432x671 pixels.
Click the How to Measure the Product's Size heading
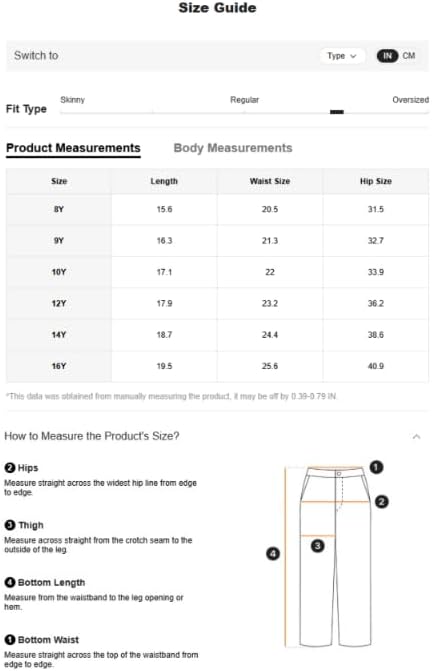(92, 436)
